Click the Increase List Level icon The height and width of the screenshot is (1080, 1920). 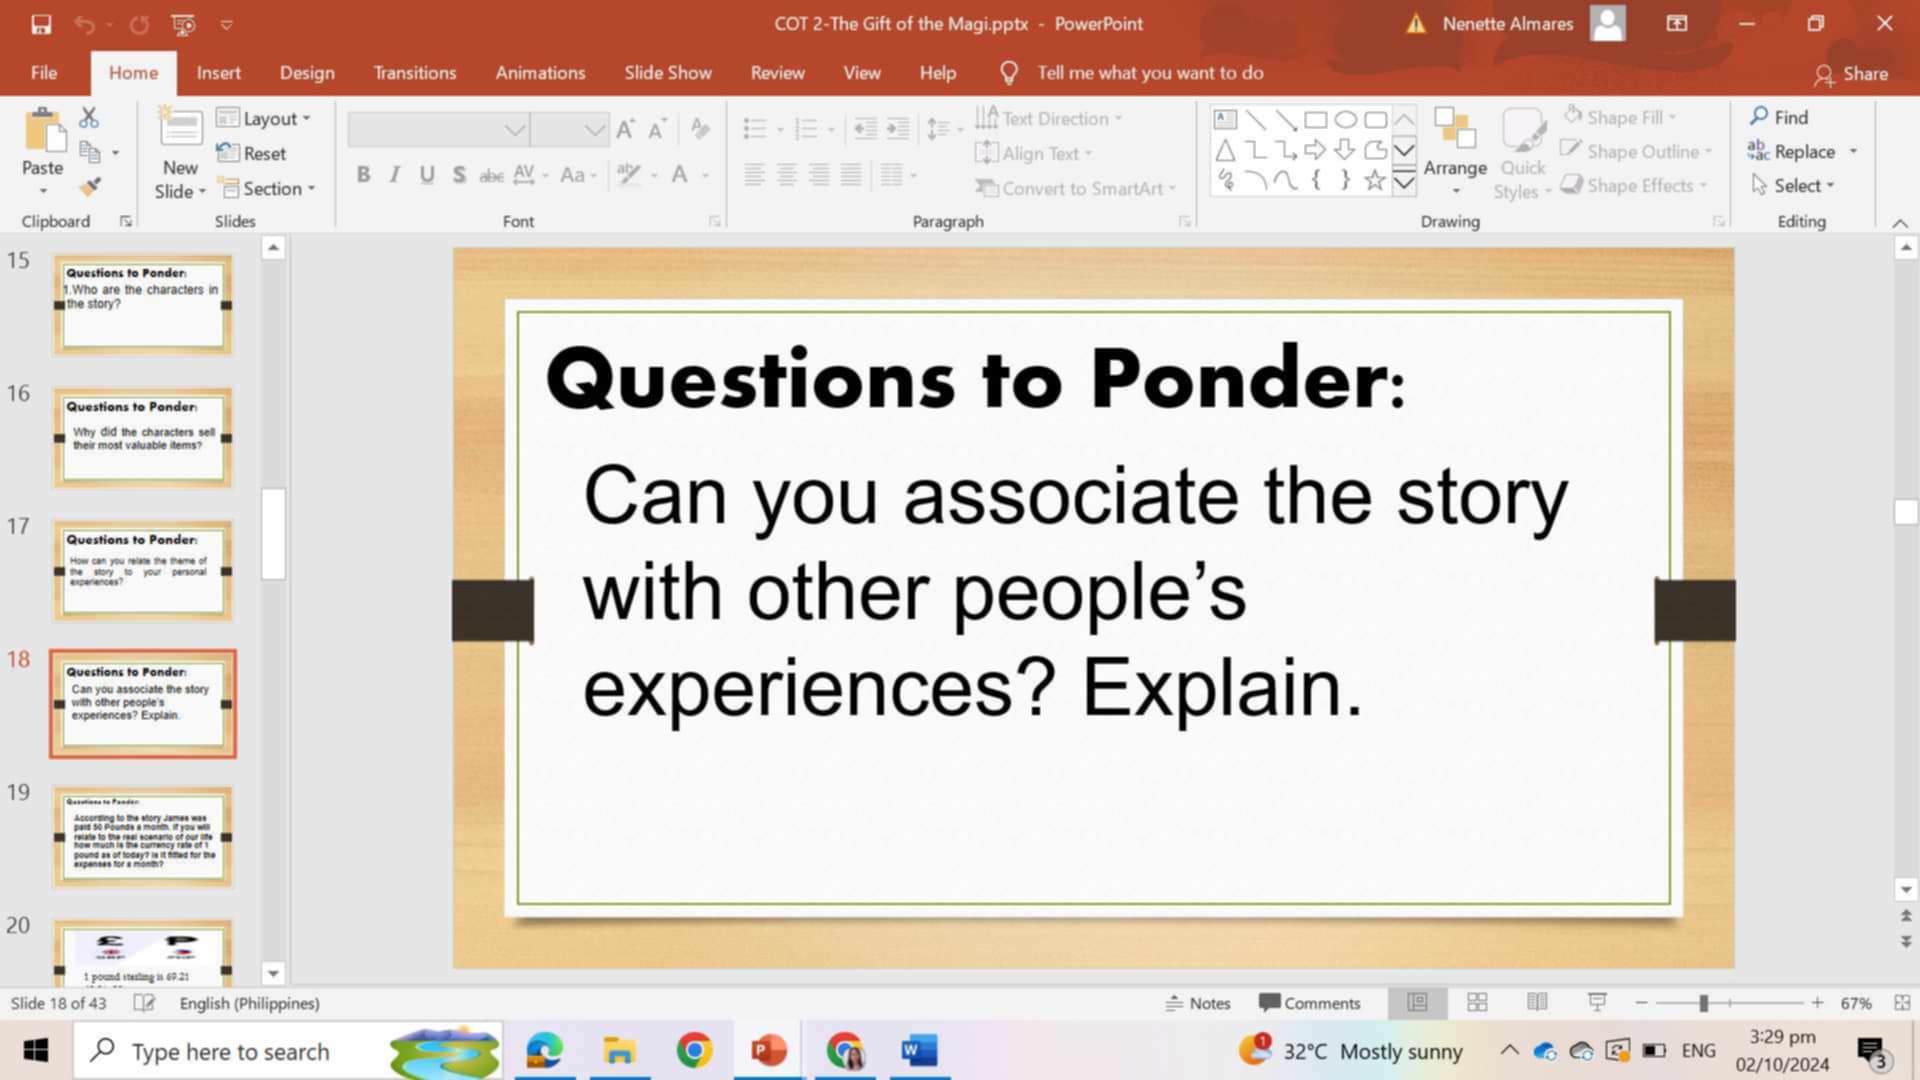(898, 129)
